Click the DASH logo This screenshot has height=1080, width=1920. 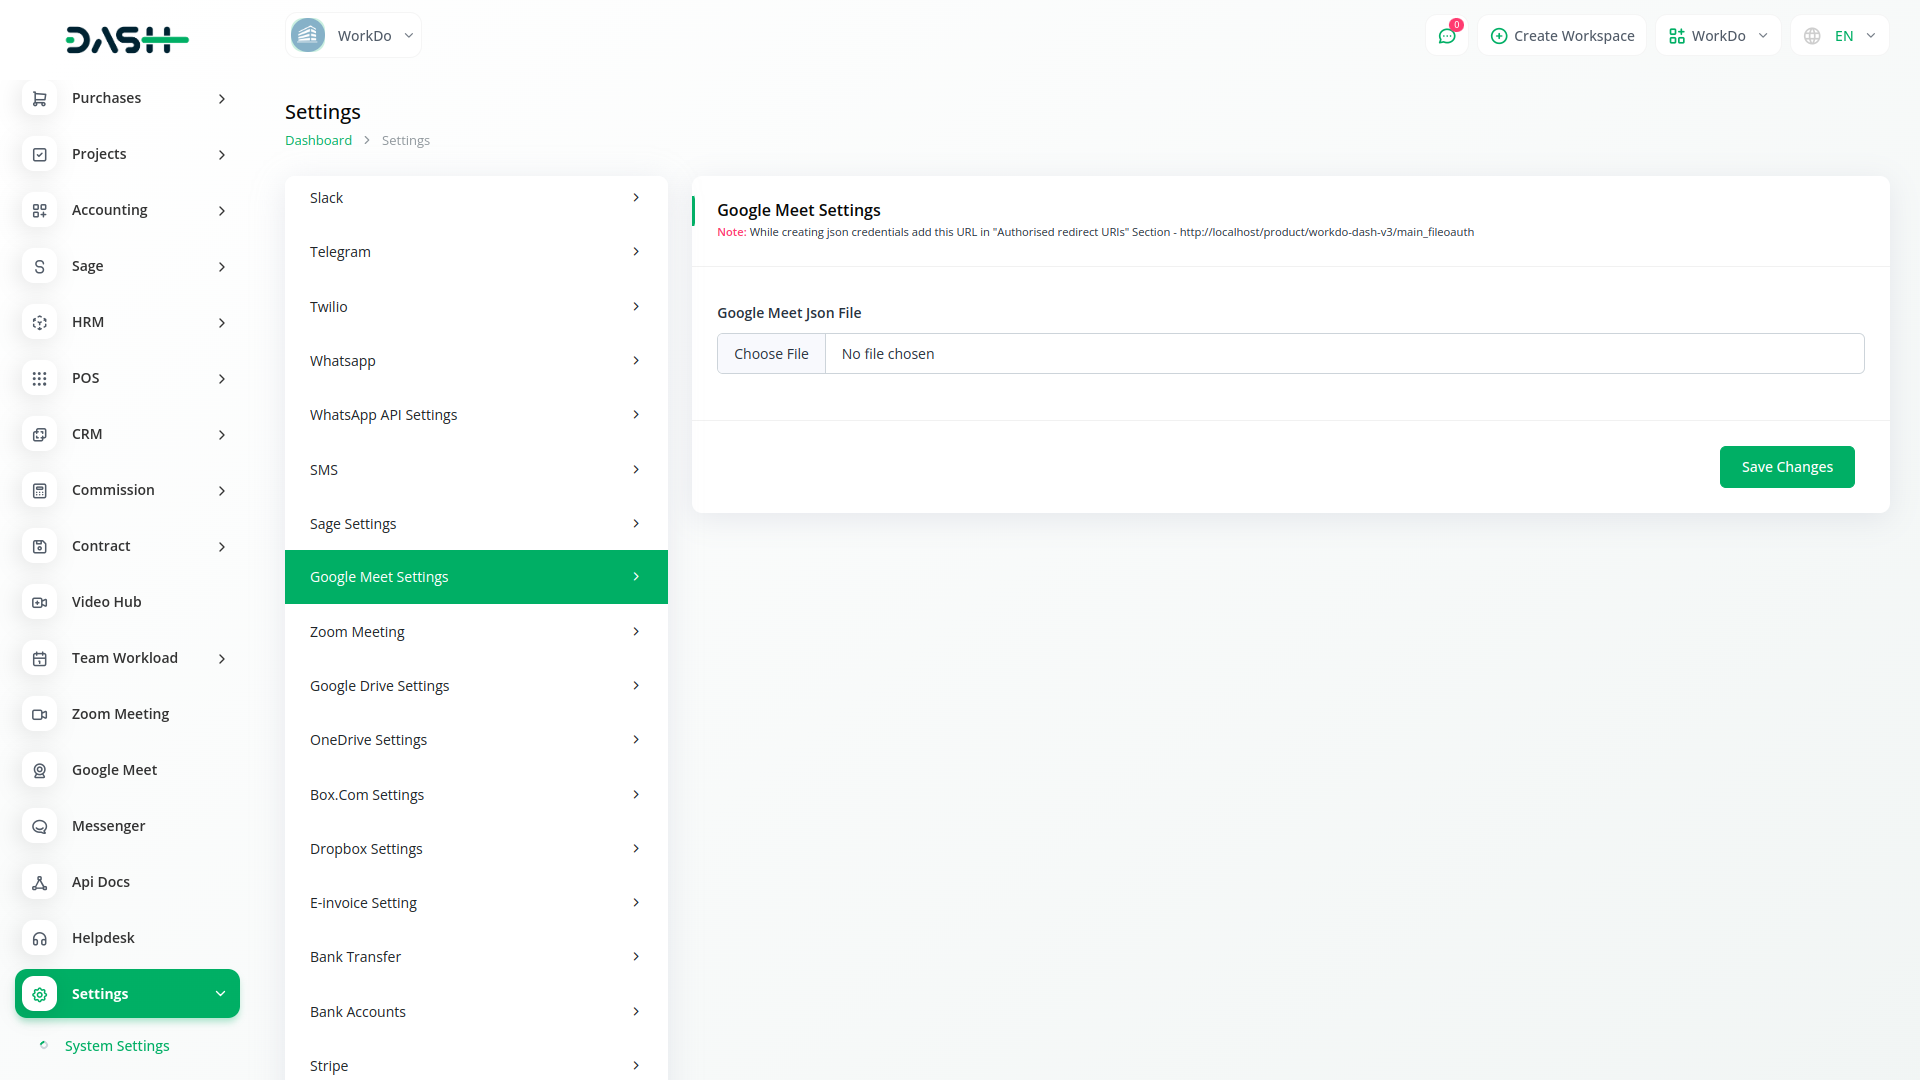click(127, 40)
